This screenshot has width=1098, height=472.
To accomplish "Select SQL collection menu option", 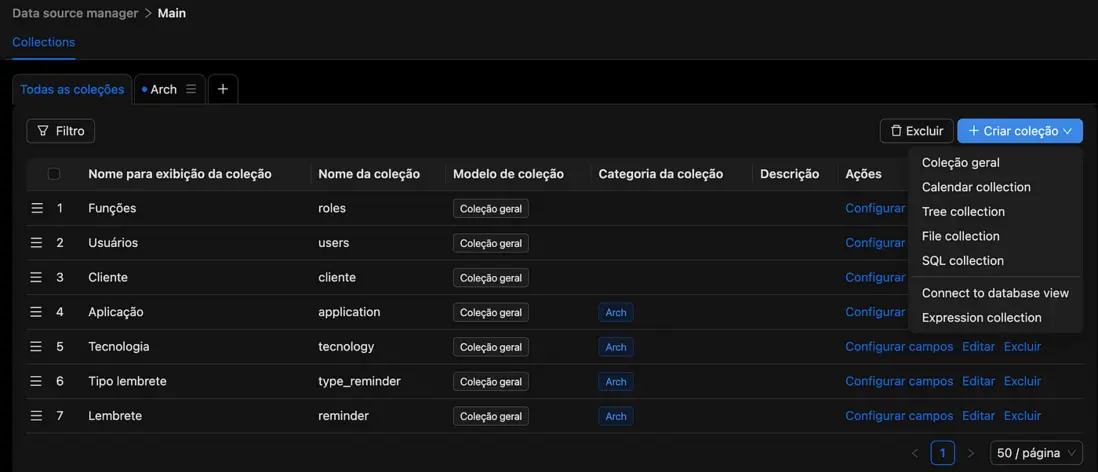I will click(962, 261).
